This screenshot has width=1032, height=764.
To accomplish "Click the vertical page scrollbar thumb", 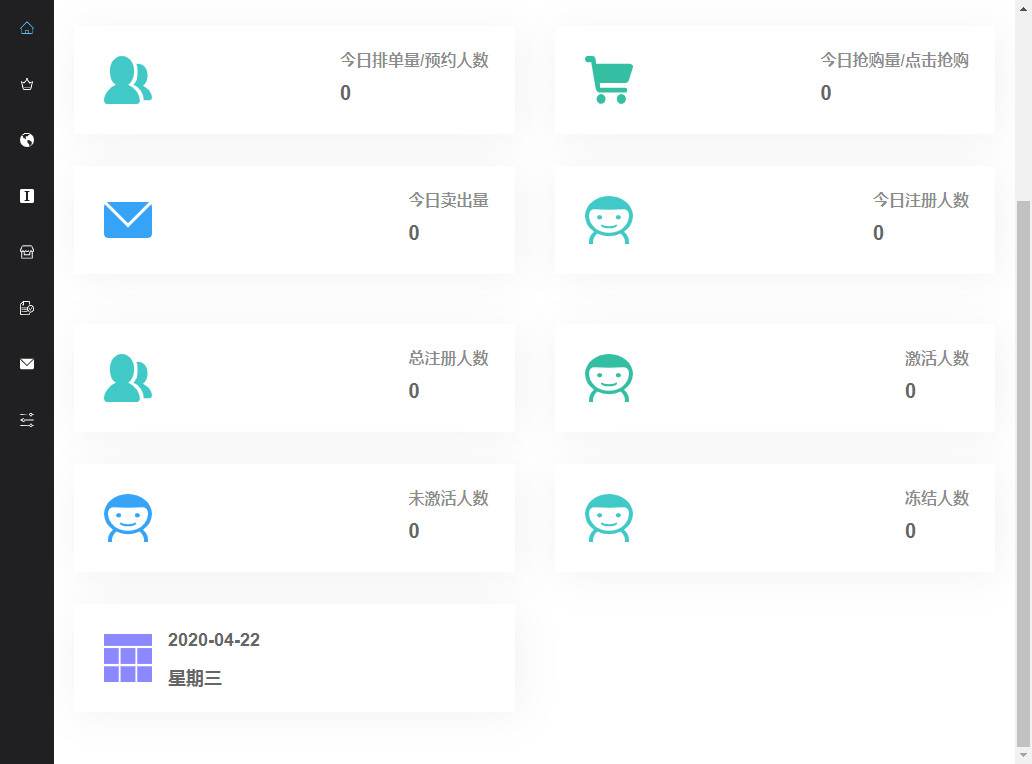I will point(1023,470).
